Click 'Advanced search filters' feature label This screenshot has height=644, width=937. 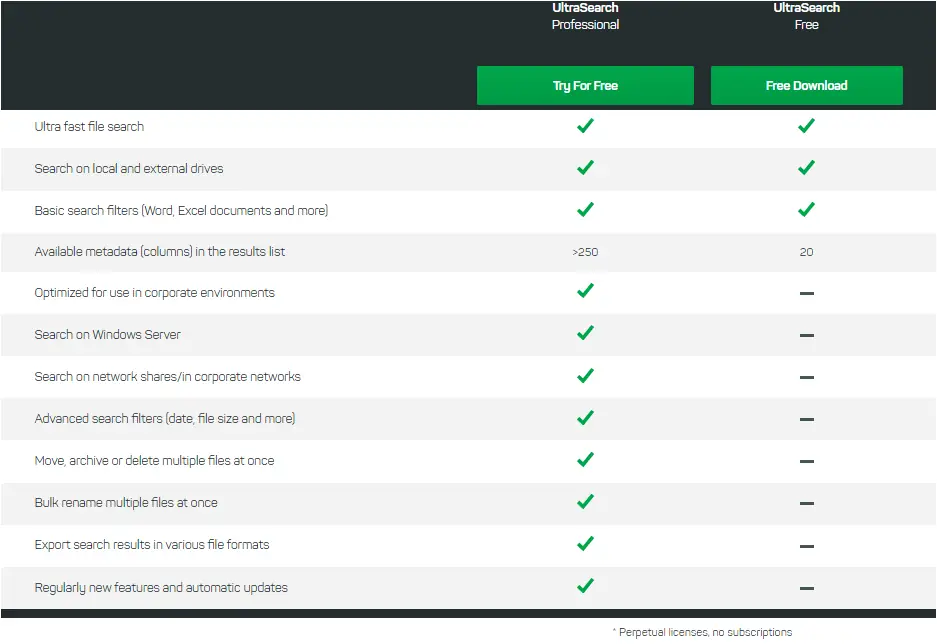(x=165, y=419)
